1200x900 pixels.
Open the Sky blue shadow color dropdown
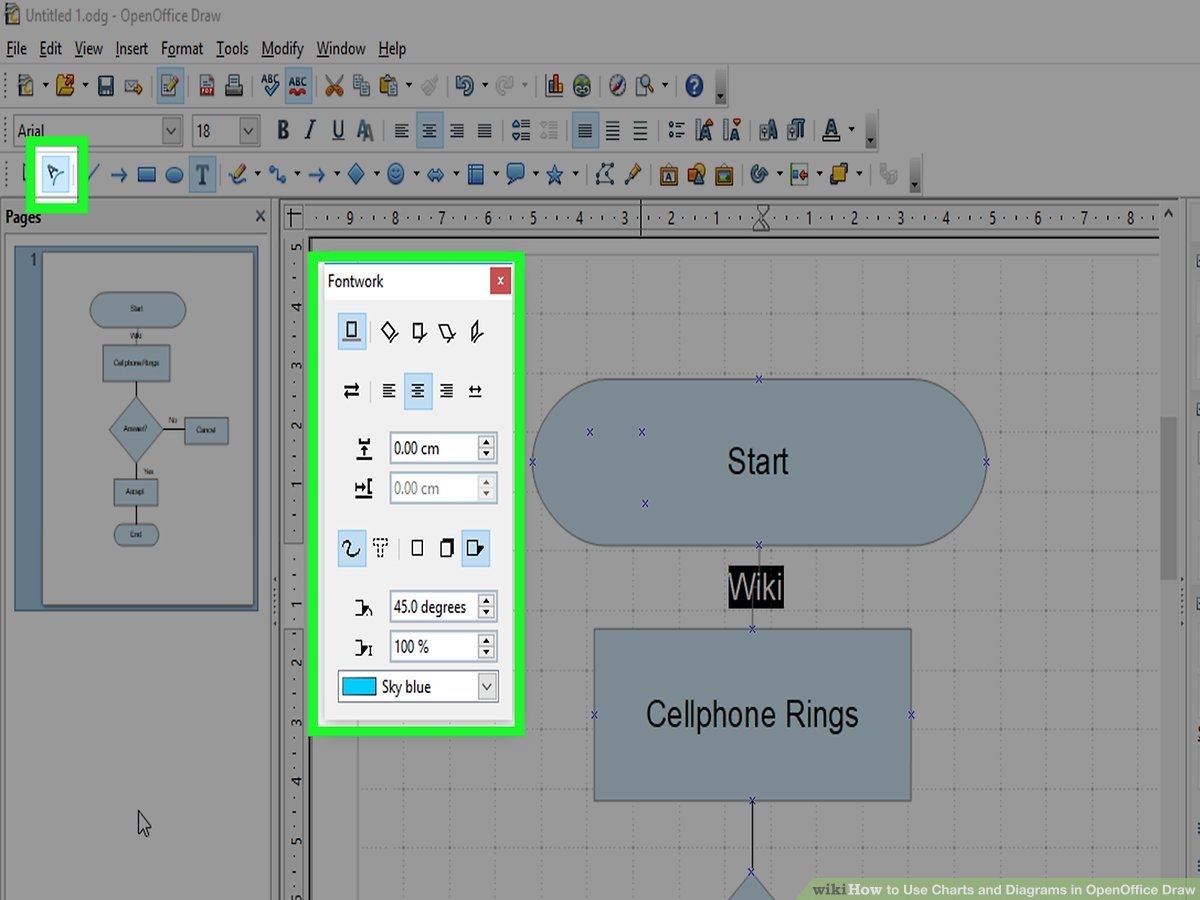(x=487, y=687)
